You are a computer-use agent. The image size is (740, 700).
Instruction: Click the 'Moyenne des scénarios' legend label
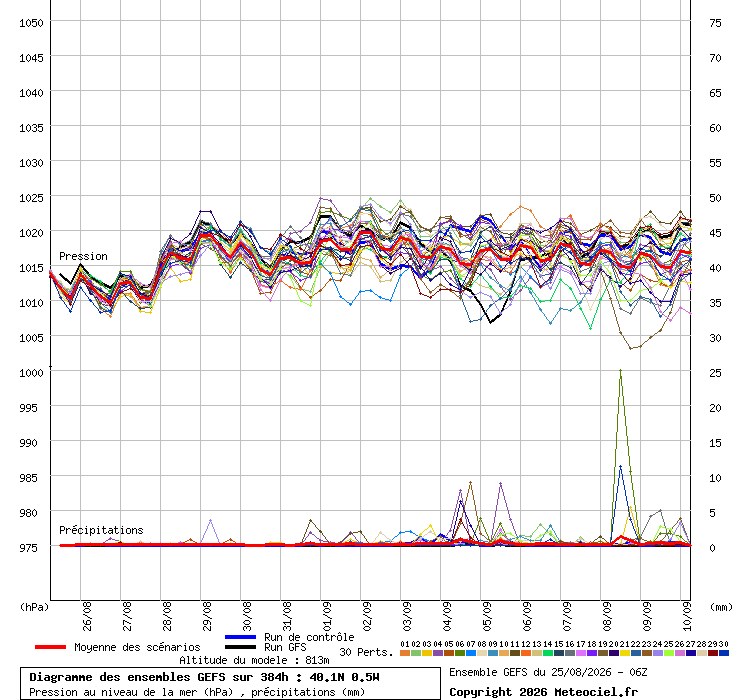(137, 647)
